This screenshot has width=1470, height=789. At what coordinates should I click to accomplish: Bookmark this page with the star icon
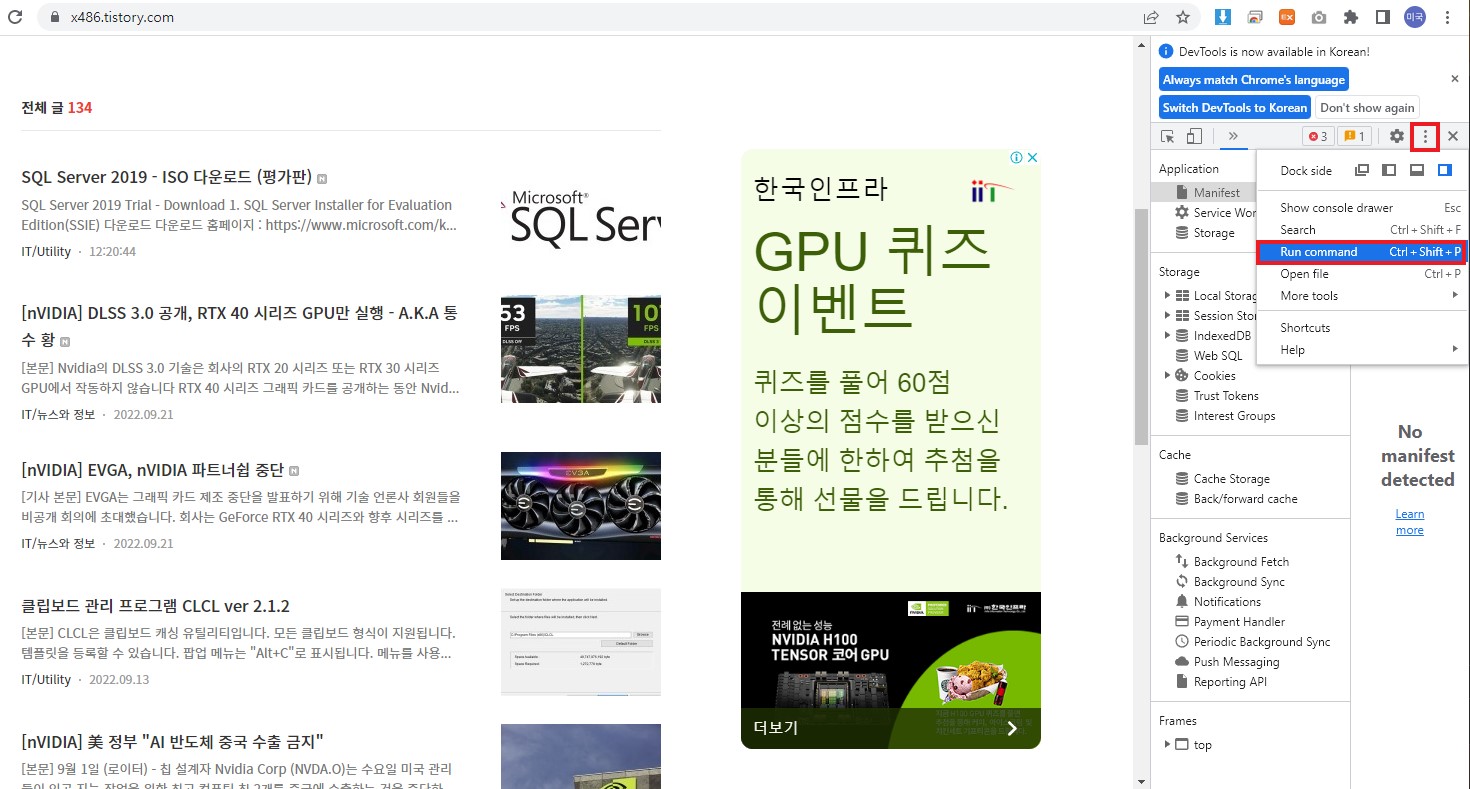tap(1183, 17)
